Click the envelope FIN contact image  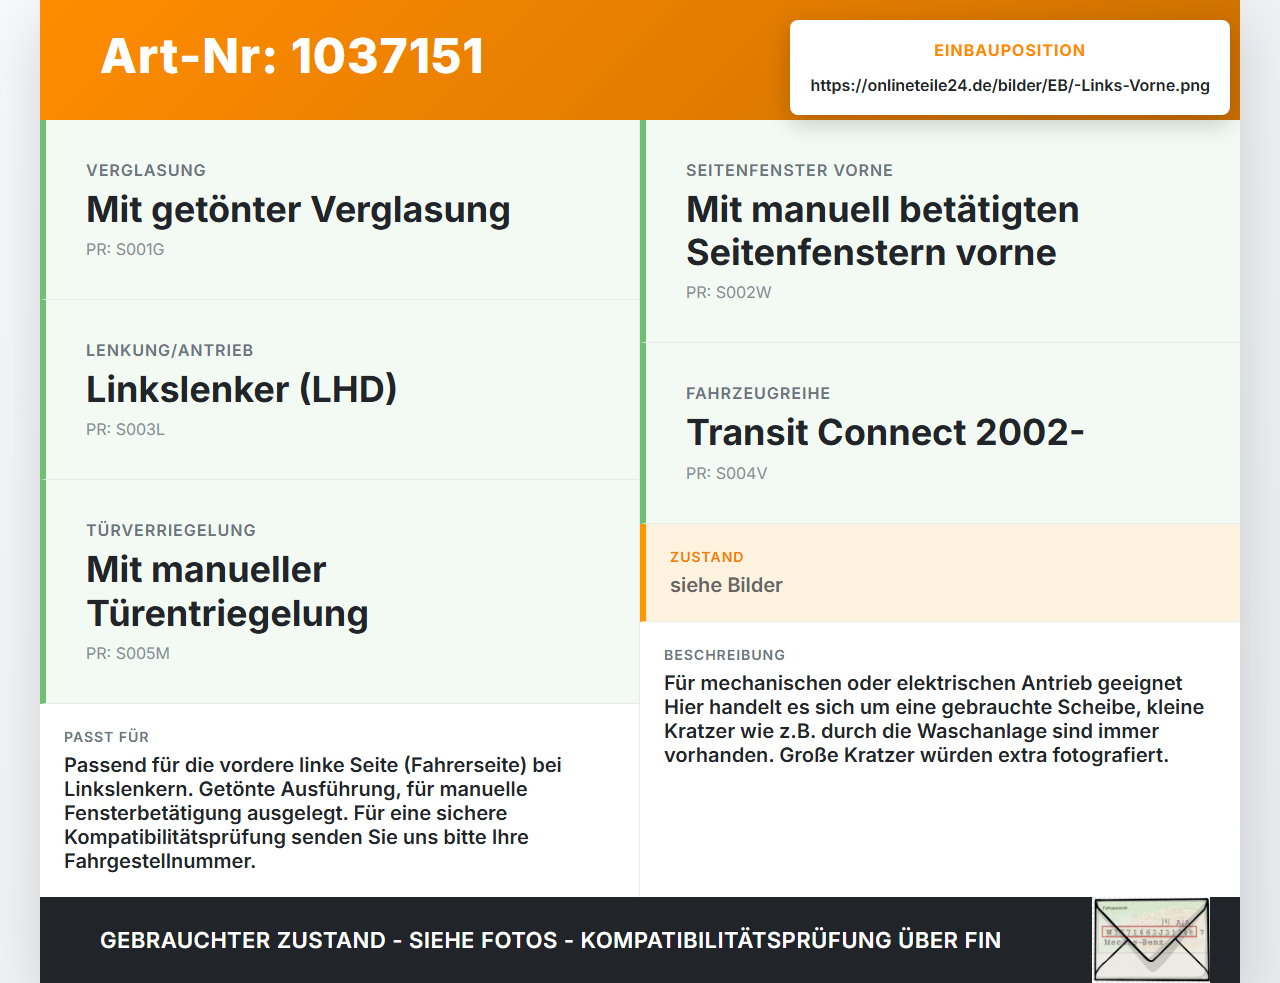(1151, 939)
